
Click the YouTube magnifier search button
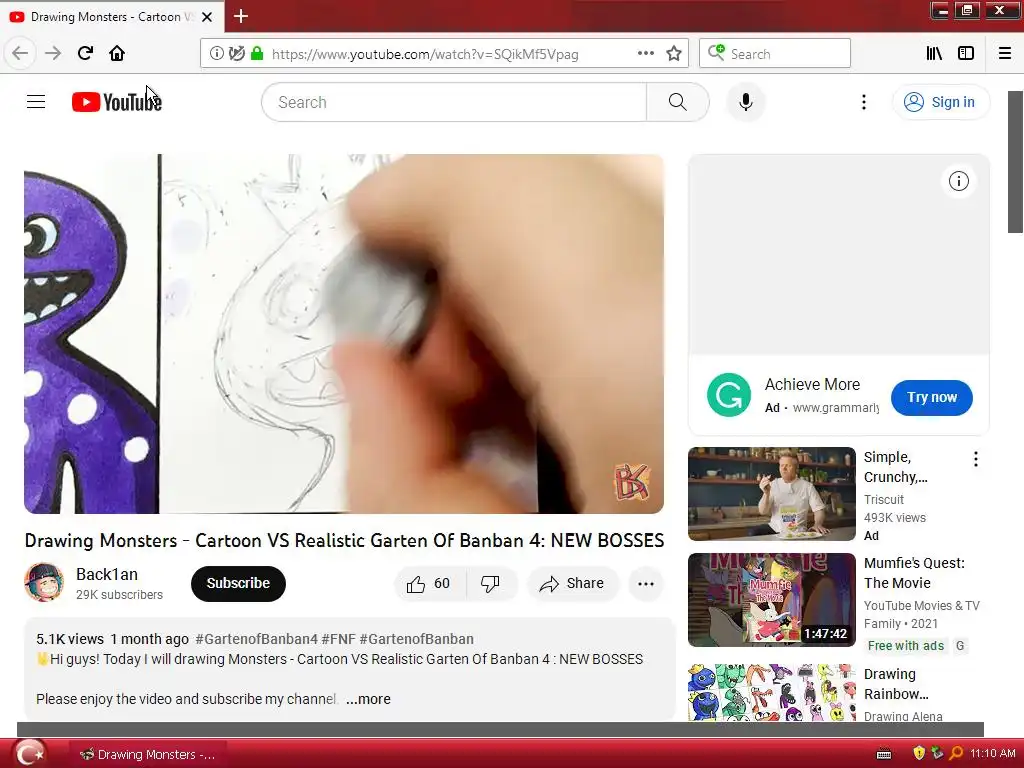678,103
